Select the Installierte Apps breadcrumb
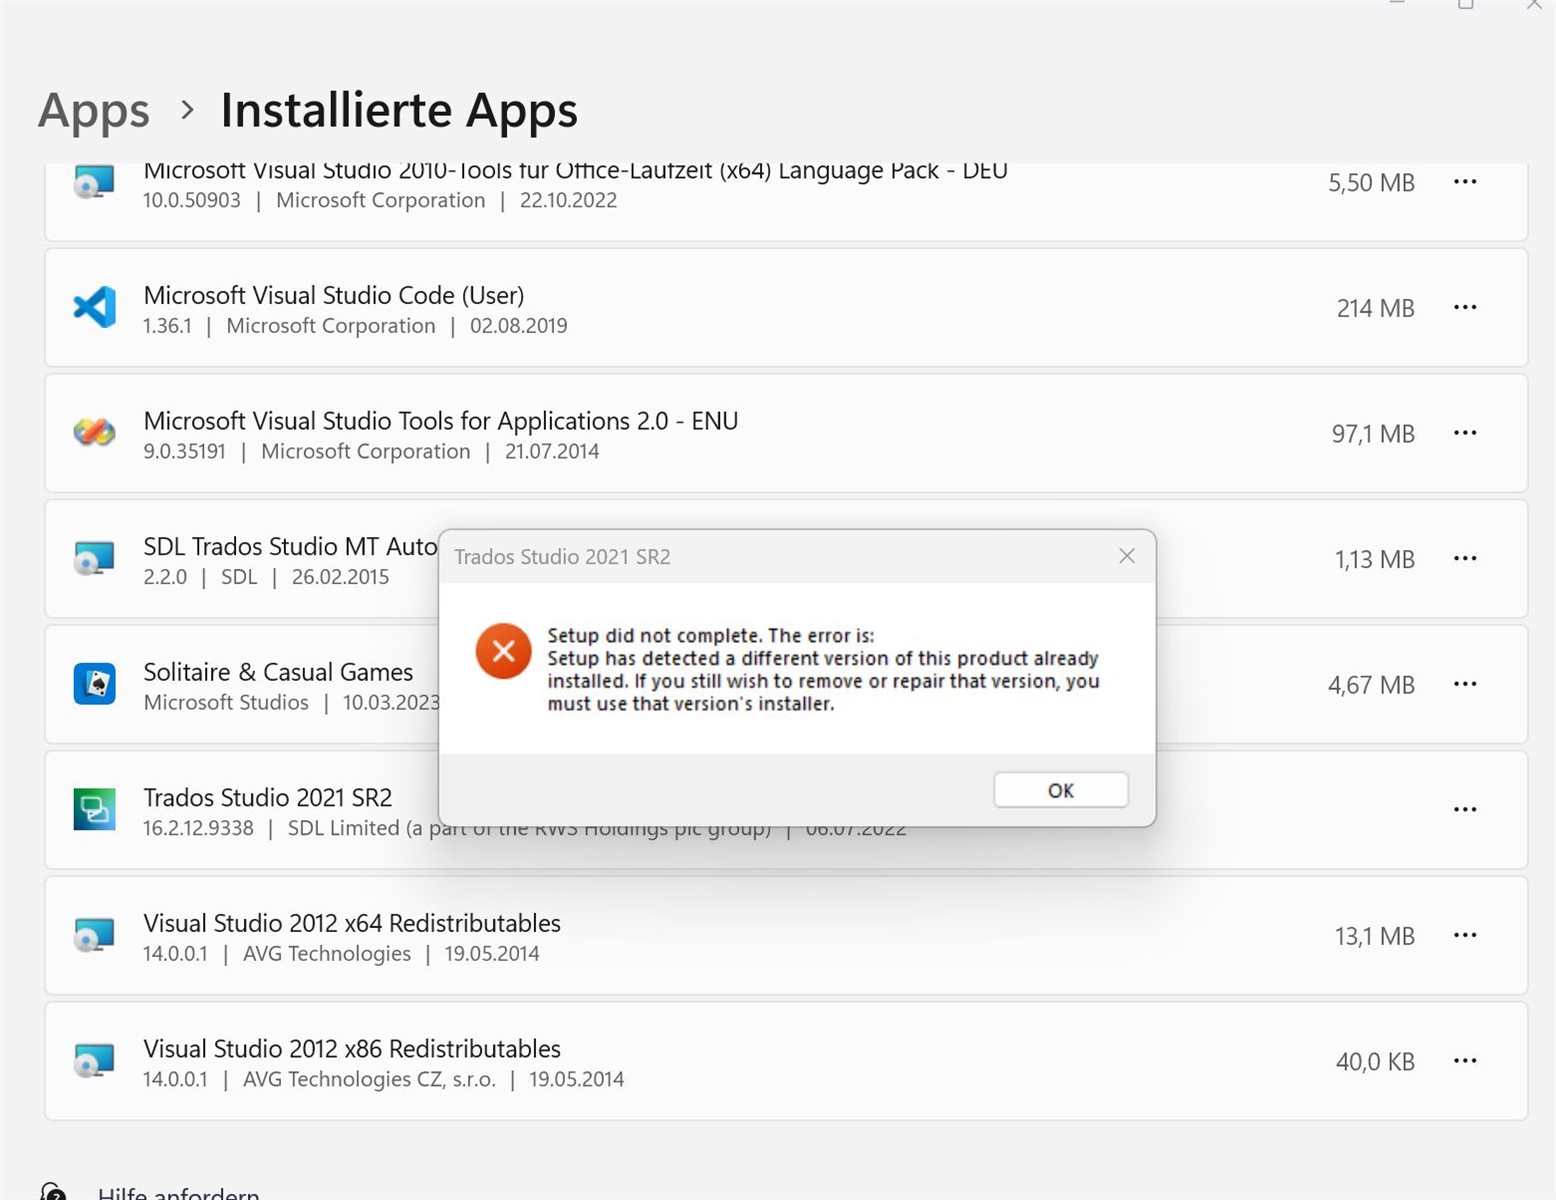Image resolution: width=1556 pixels, height=1200 pixels. point(398,111)
